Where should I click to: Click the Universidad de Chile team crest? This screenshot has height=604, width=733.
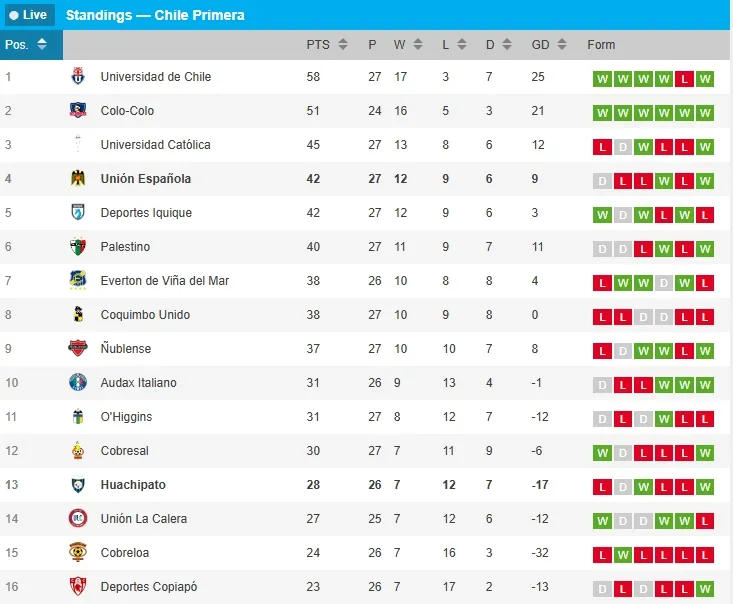78,77
